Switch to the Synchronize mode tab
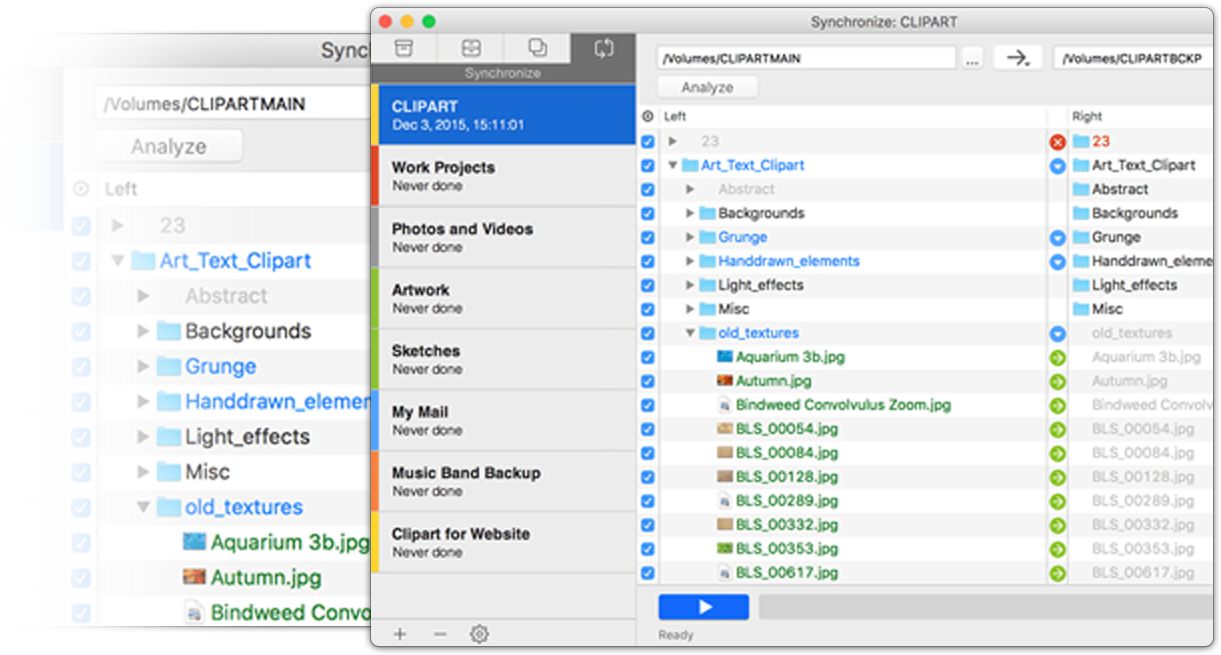 click(602, 48)
